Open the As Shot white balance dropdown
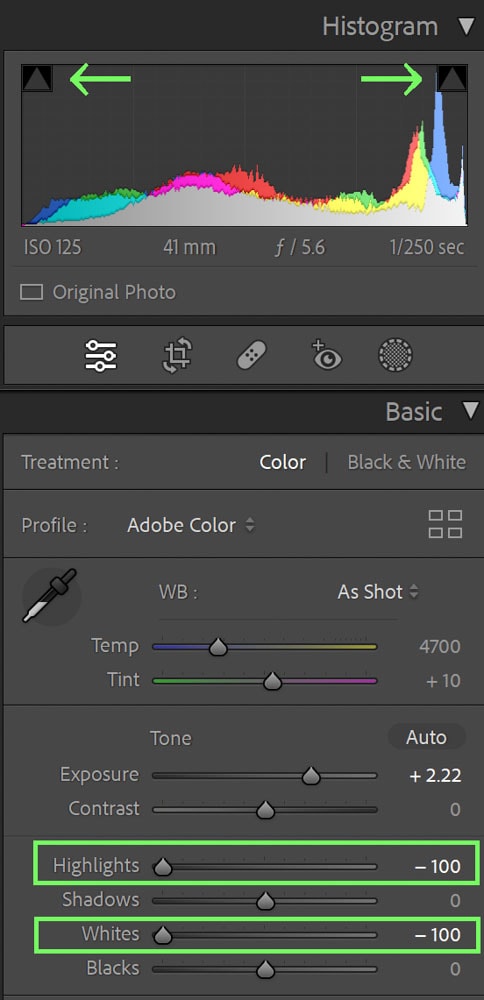484x1000 pixels. tap(378, 592)
